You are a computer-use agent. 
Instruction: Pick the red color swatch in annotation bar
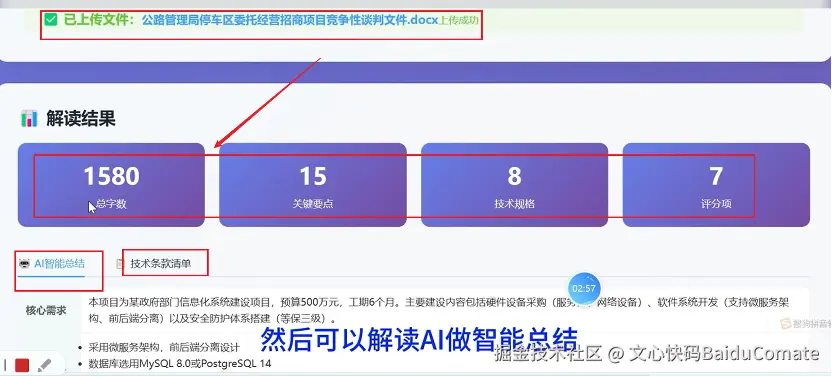[22, 365]
